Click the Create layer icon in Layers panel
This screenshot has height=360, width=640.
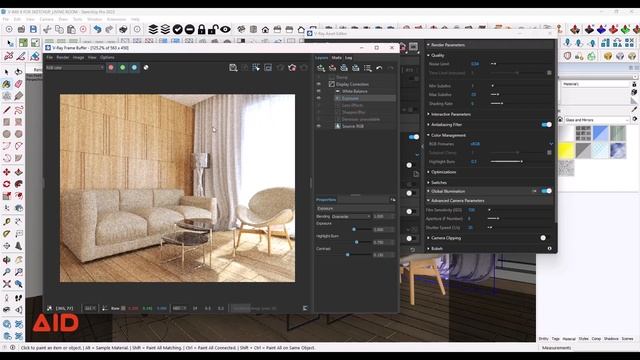321,68
